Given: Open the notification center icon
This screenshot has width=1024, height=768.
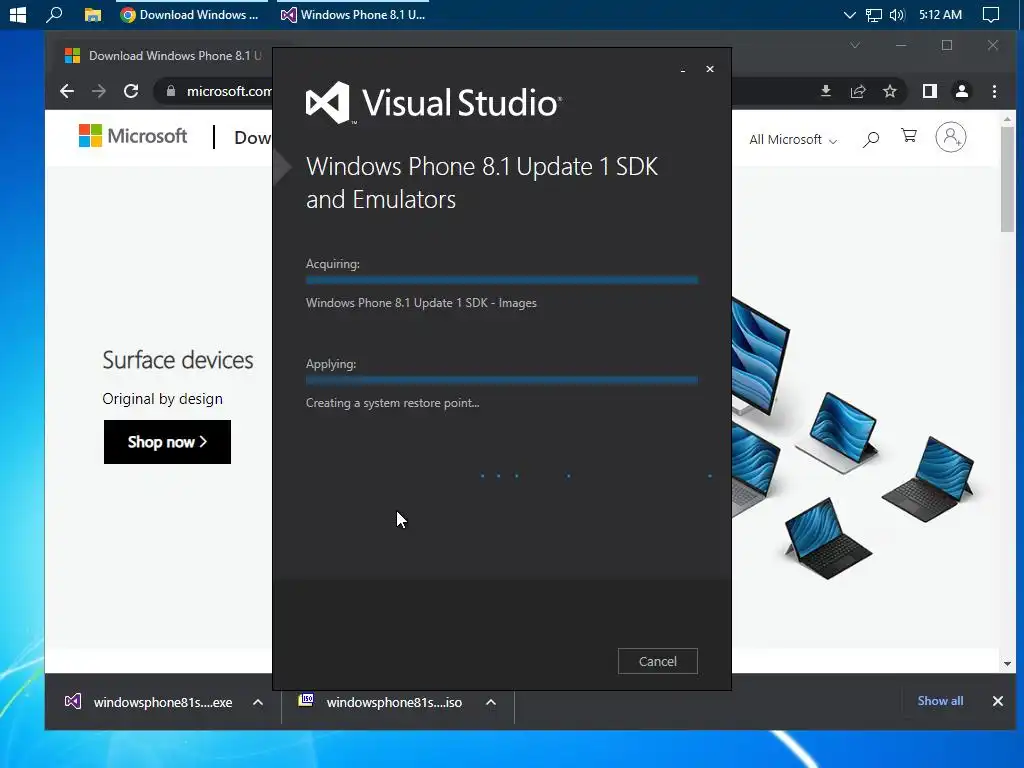Looking at the screenshot, I should click(991, 14).
